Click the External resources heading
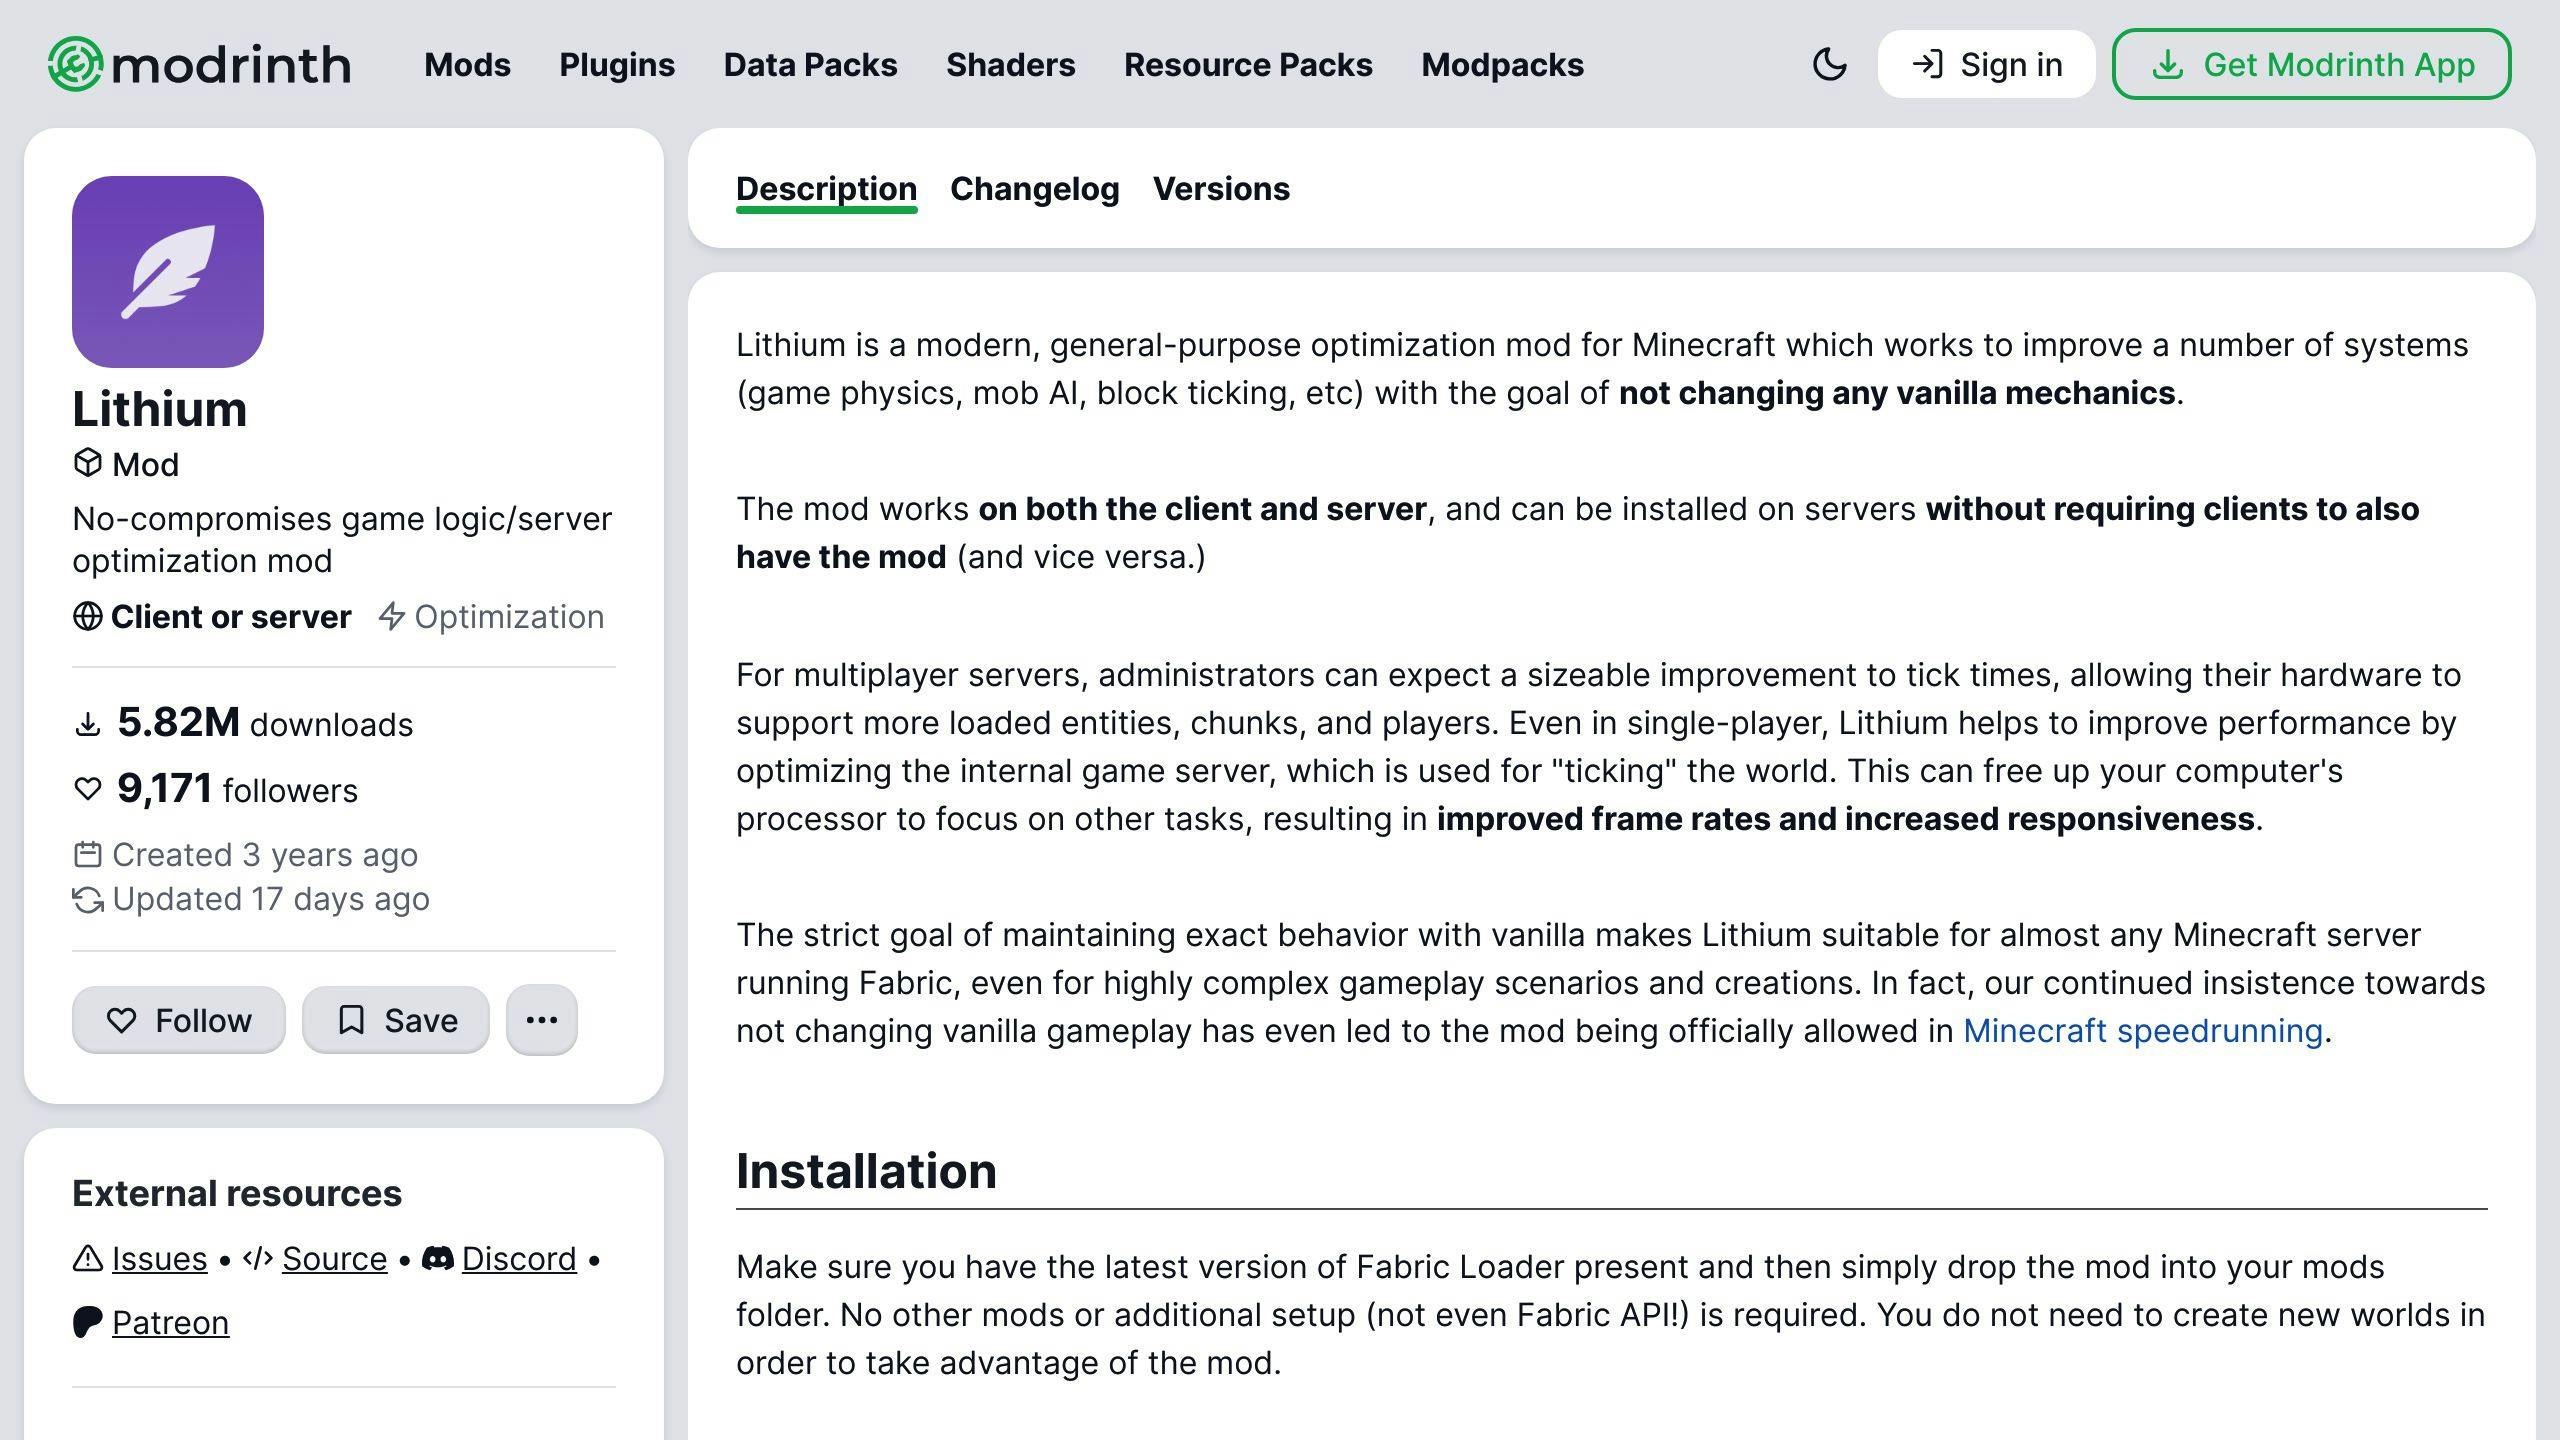2560x1440 pixels. point(237,1193)
